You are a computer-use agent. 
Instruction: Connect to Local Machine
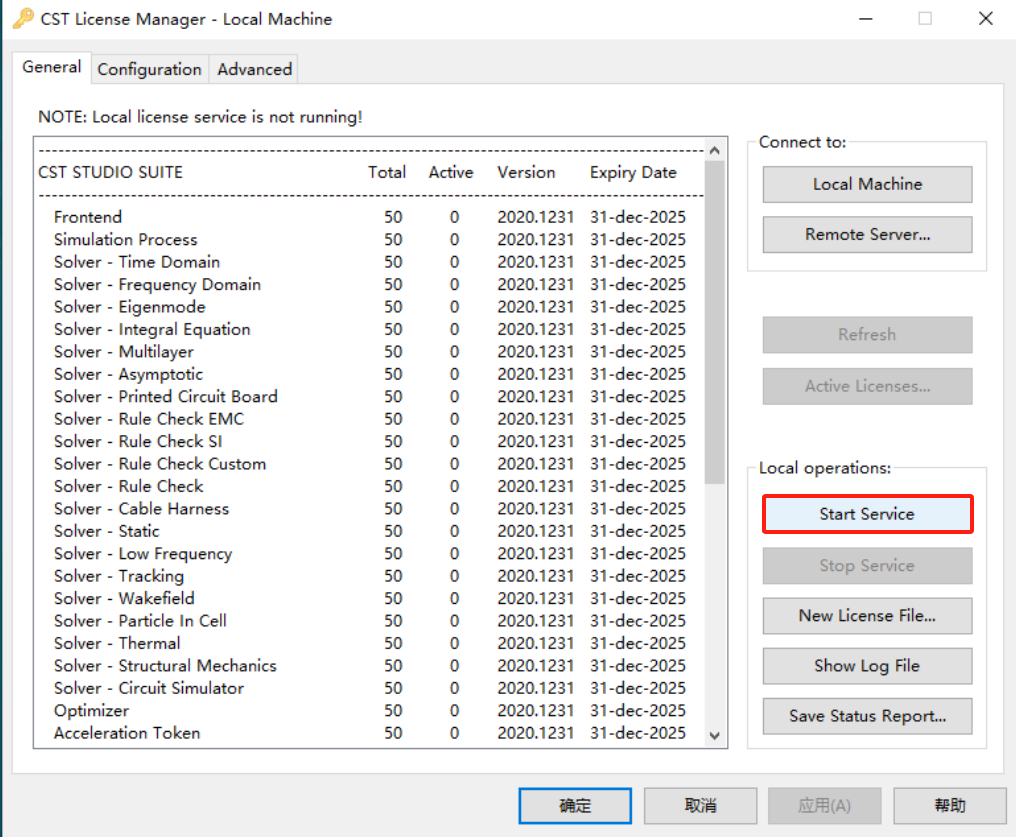[867, 185]
